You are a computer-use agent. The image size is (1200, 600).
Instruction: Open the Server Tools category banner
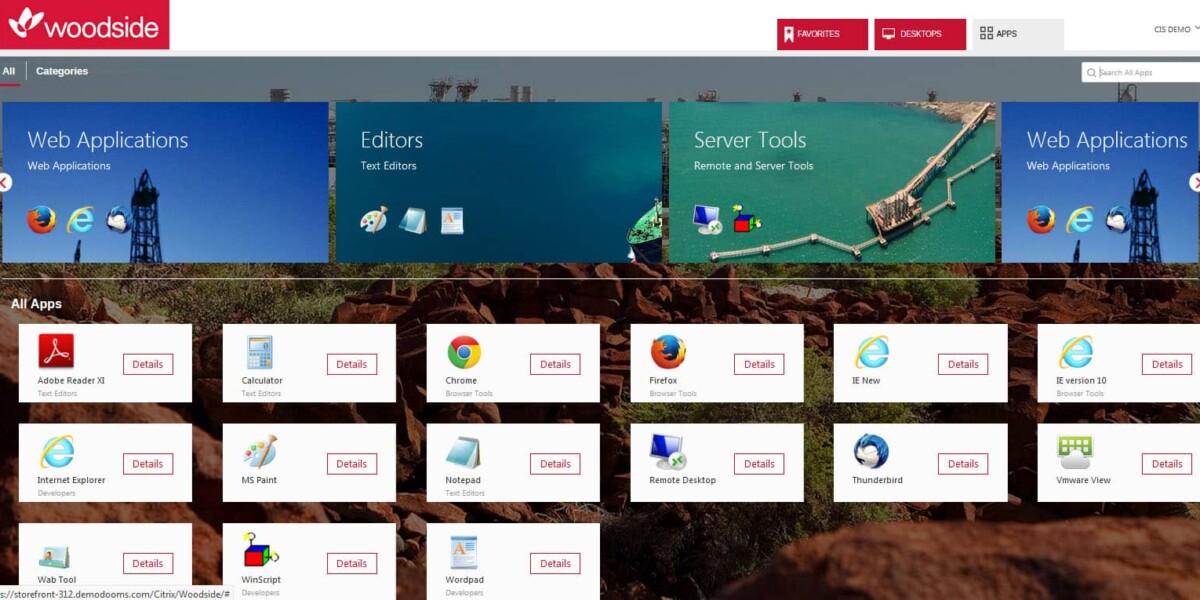[x=832, y=182]
